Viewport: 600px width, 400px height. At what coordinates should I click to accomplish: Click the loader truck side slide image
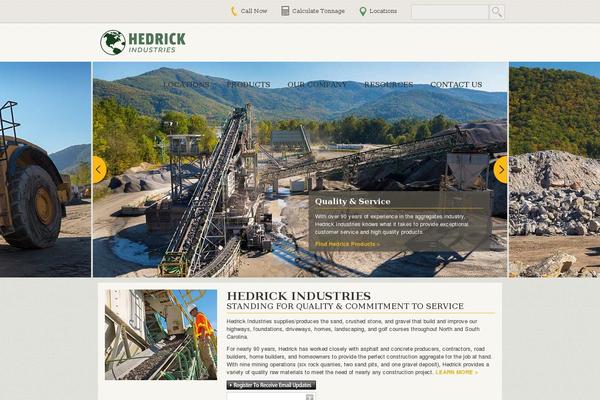(x=46, y=170)
